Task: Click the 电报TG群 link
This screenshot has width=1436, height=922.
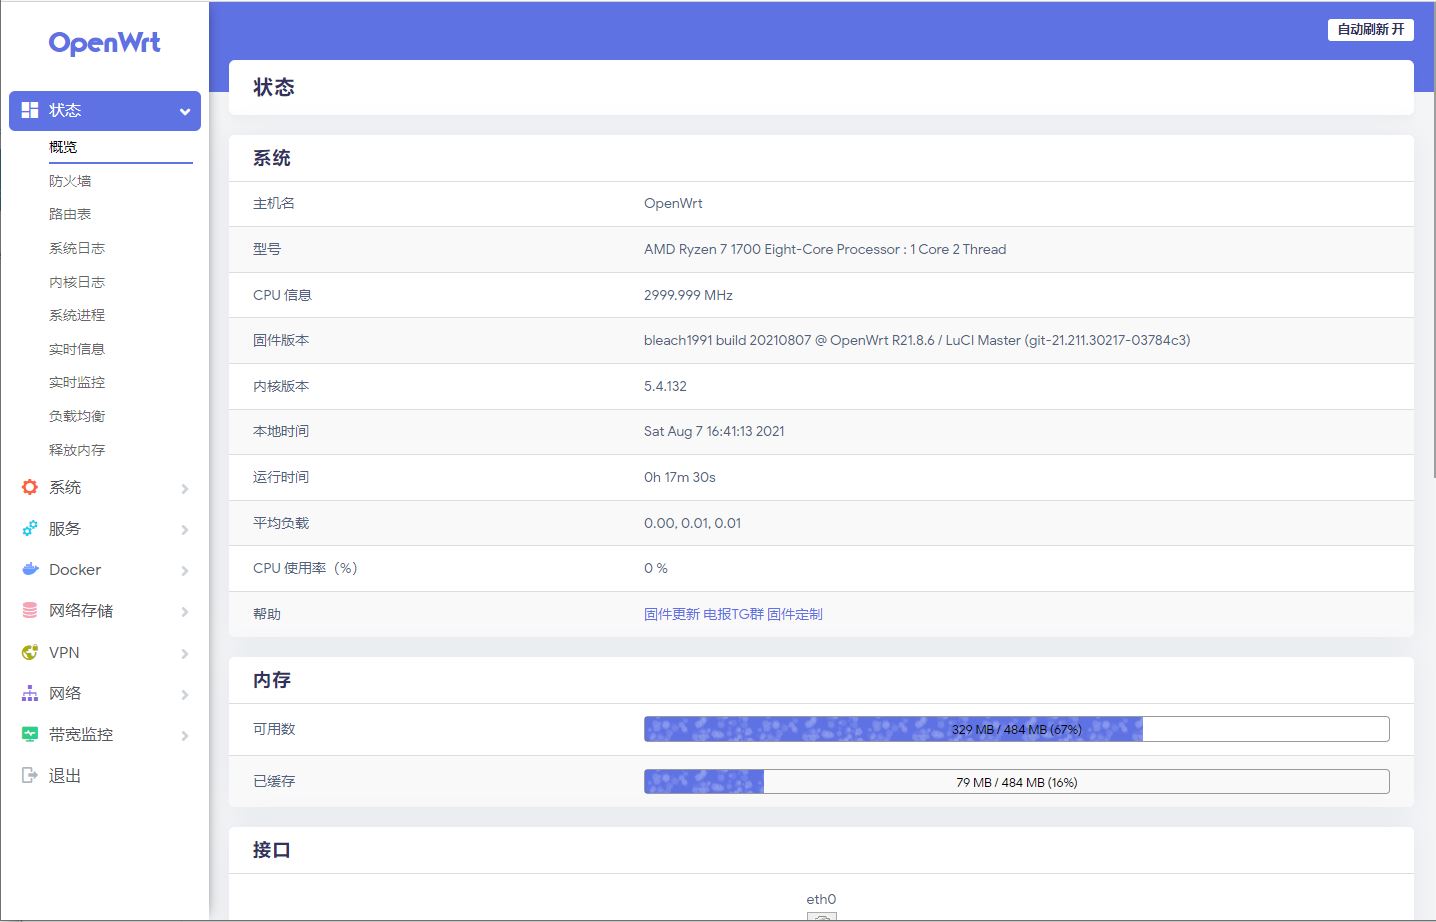Action: point(733,614)
